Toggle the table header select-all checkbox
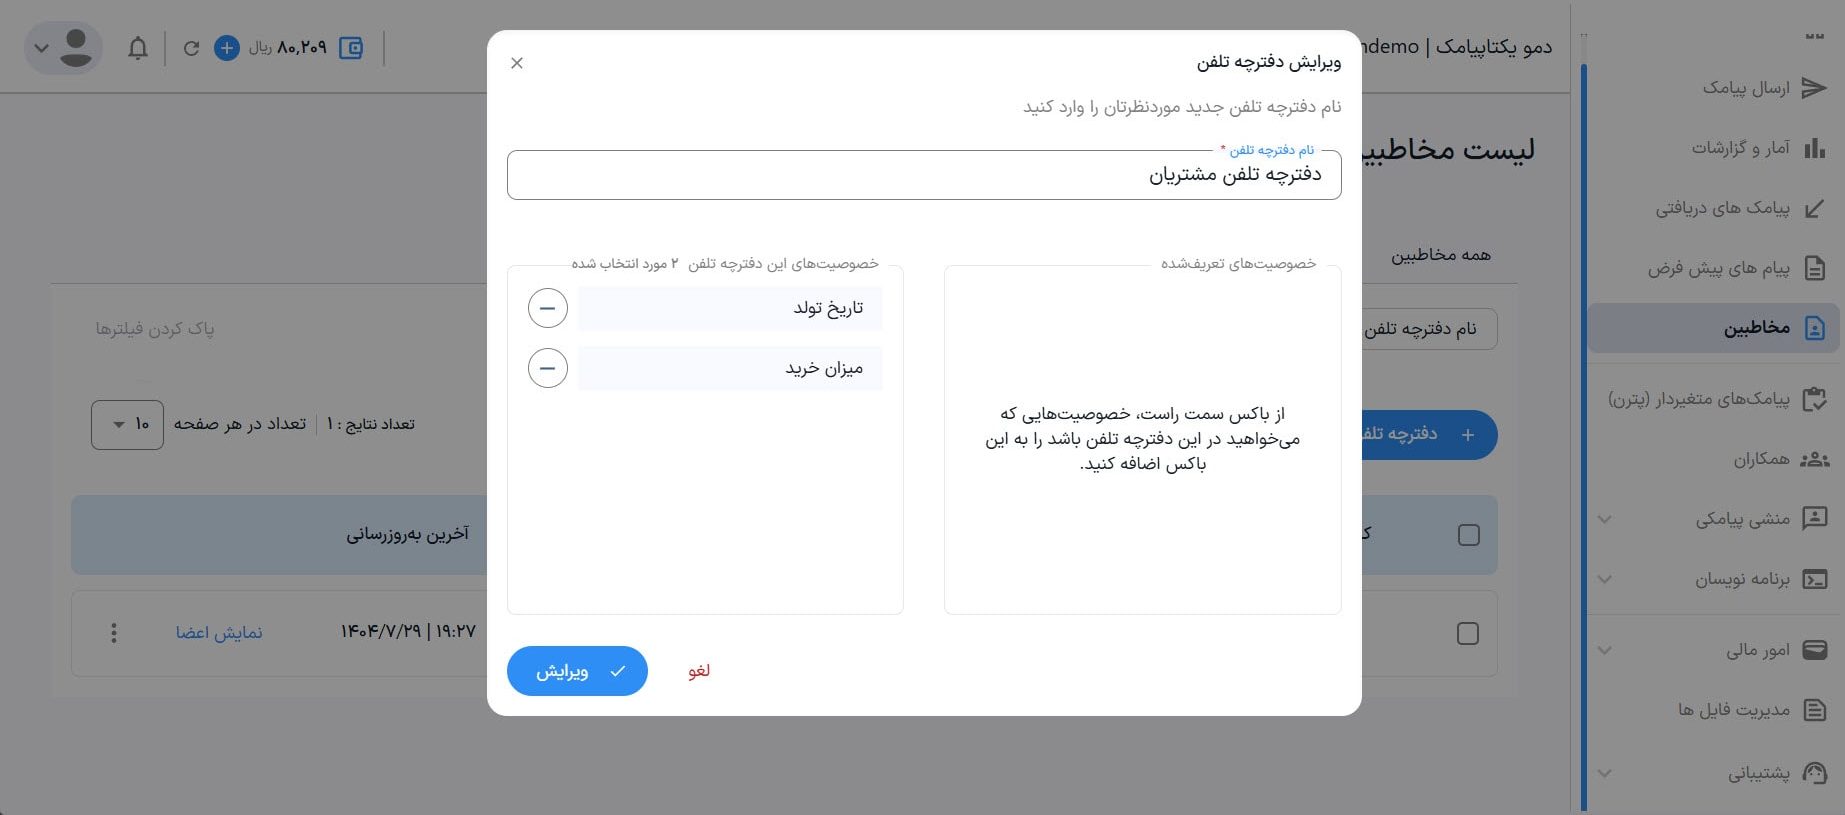 click(1468, 535)
